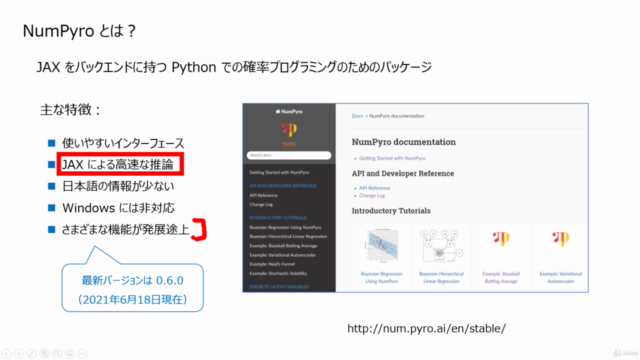Click the '主な特徴：' heading text

click(70, 110)
